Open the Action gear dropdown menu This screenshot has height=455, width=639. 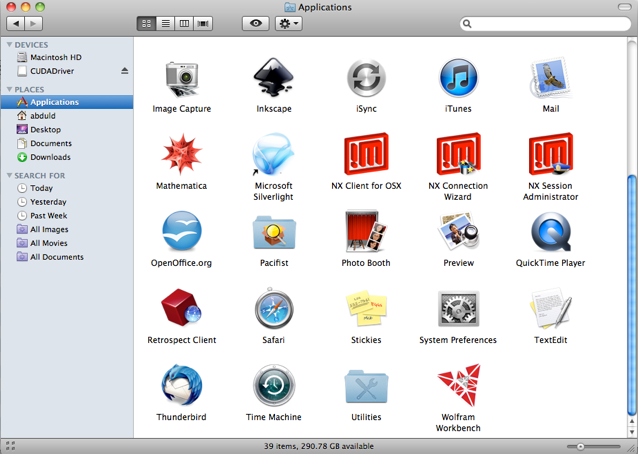coord(289,24)
